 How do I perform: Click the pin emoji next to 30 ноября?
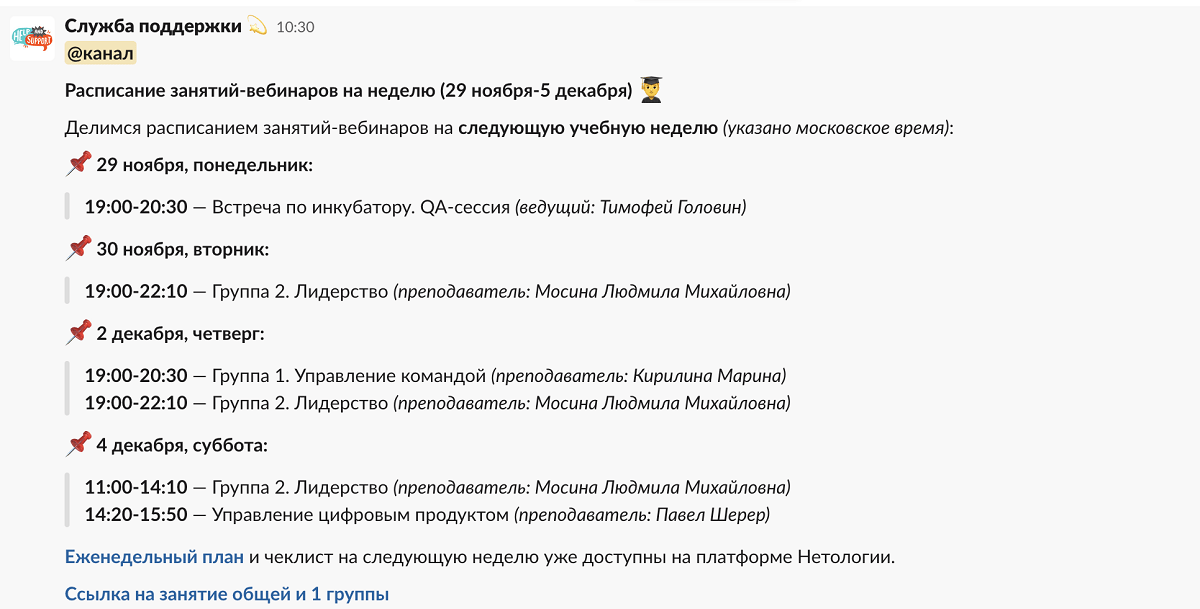[76, 250]
